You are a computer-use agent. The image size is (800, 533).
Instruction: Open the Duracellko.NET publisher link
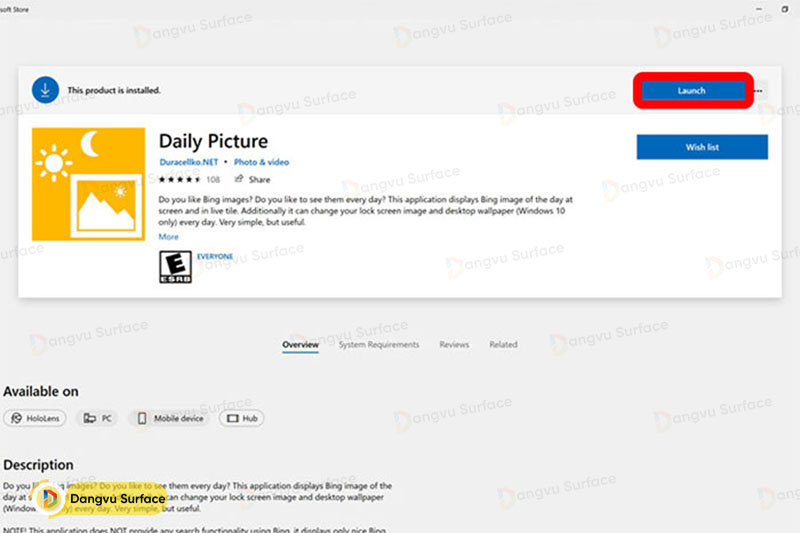pos(189,162)
